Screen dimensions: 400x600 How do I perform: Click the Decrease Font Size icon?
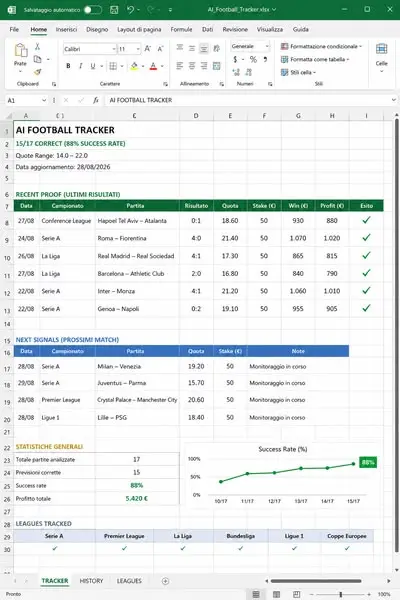click(160, 49)
